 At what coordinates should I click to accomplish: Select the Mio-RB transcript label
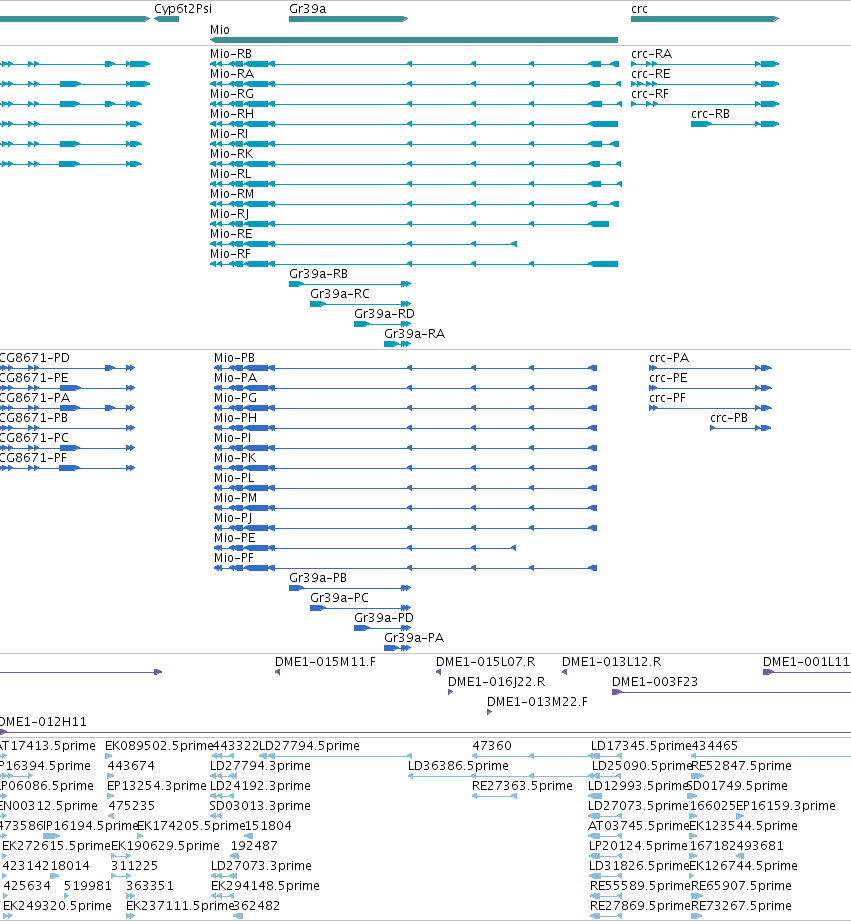coord(231,54)
